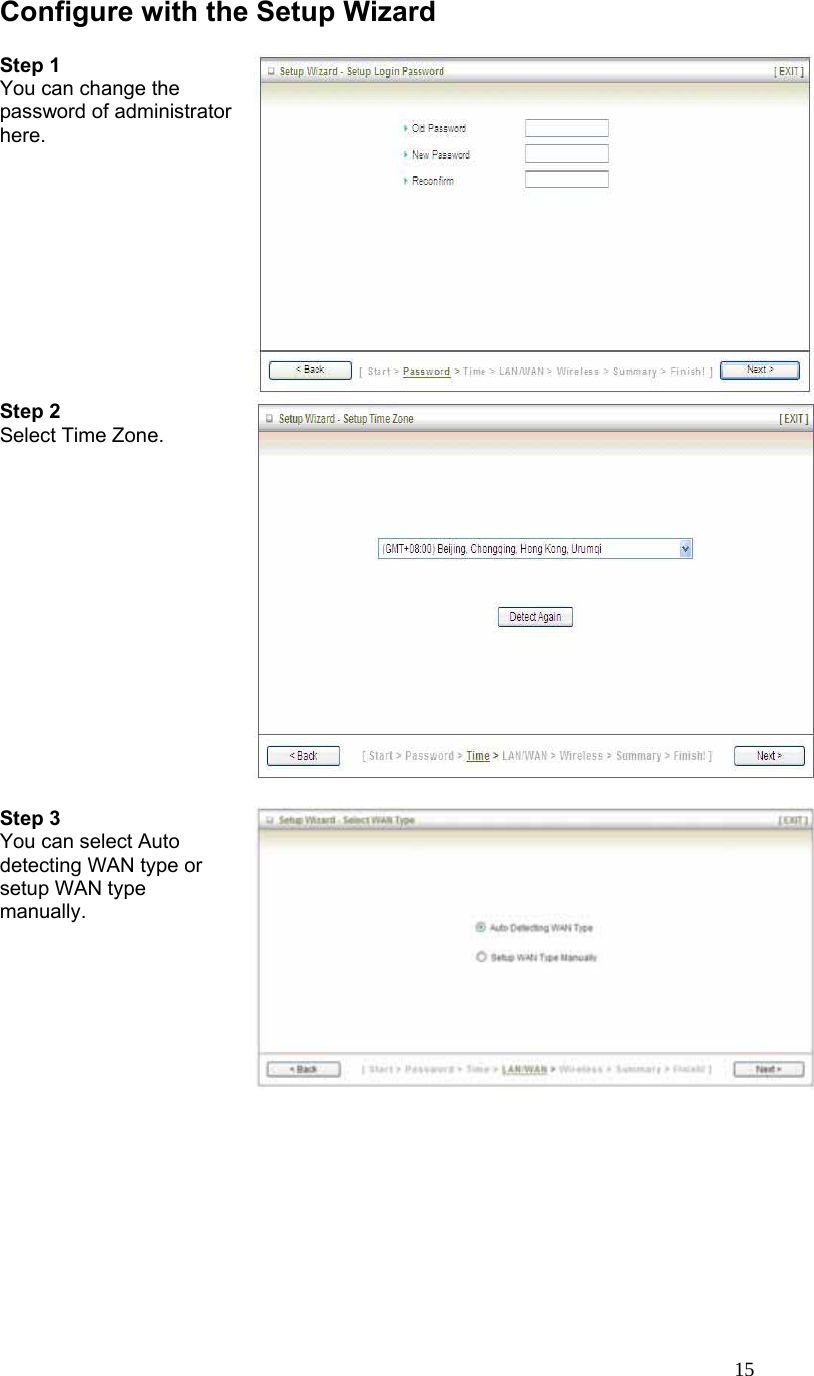Click the Time breadcrumb step in Step 2
Image resolution: width=814 pixels, height=1376 pixels.
point(478,756)
